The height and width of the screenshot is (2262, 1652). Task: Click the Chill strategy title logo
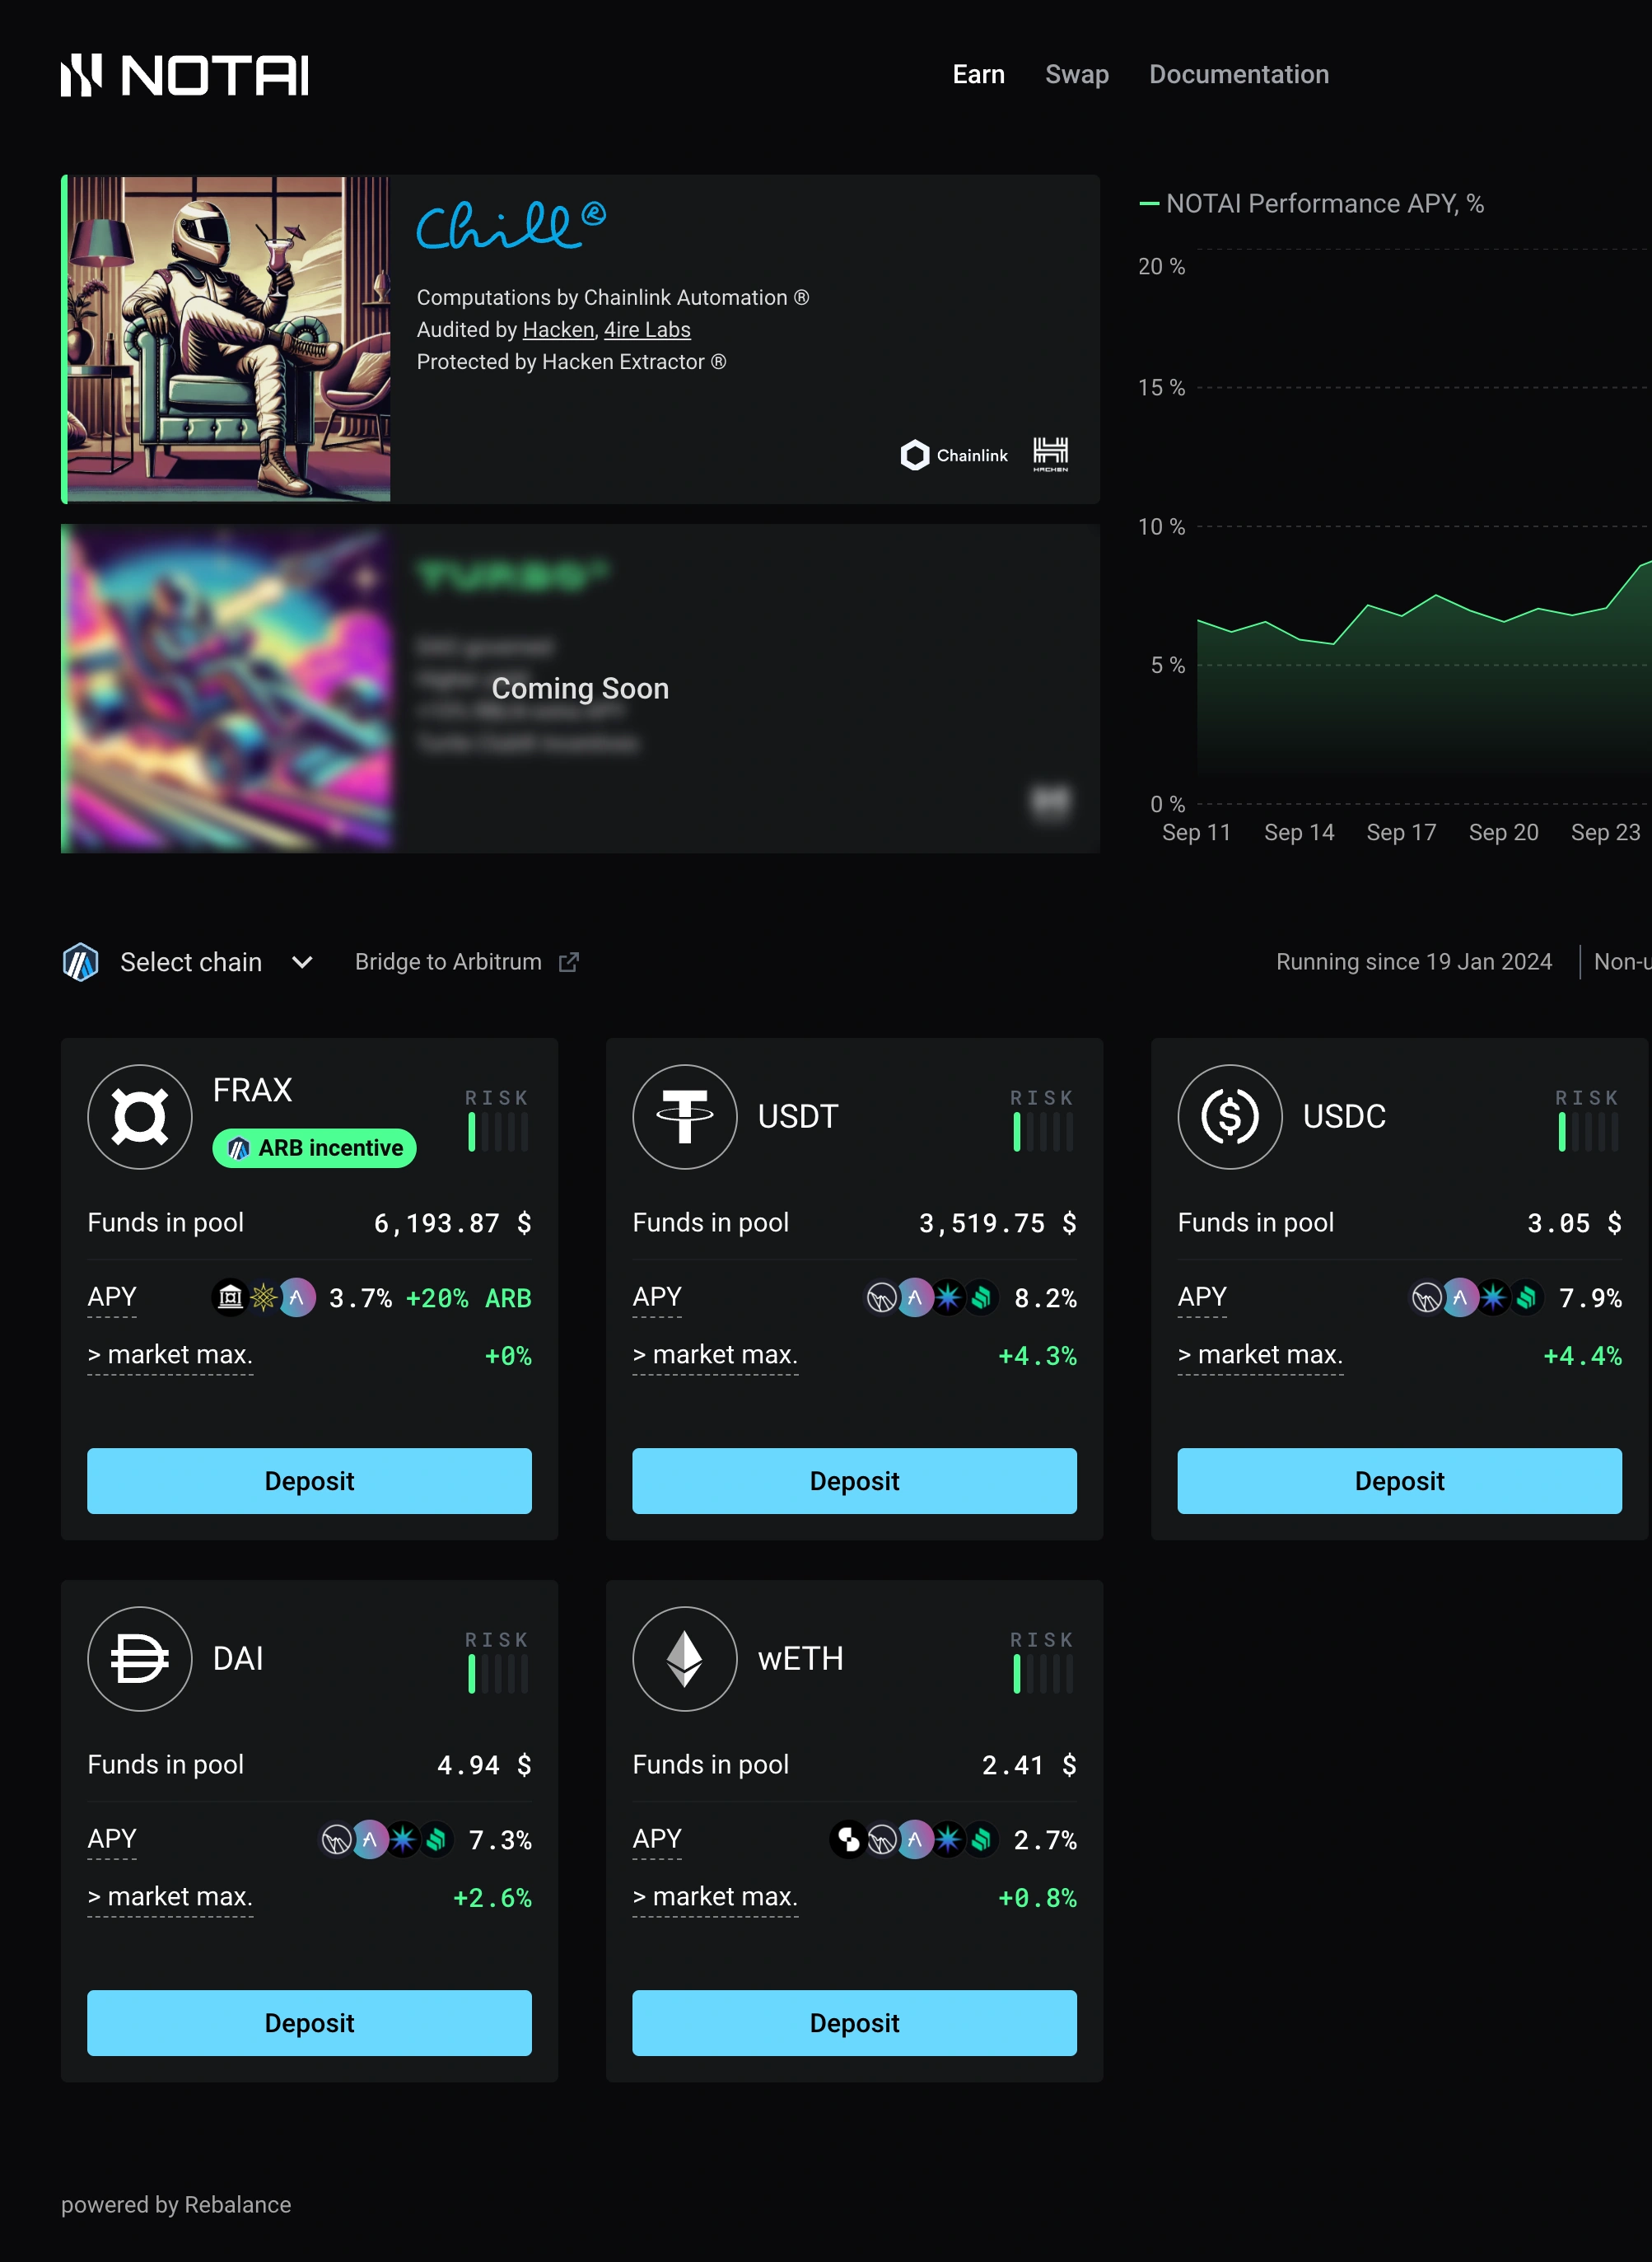point(511,226)
